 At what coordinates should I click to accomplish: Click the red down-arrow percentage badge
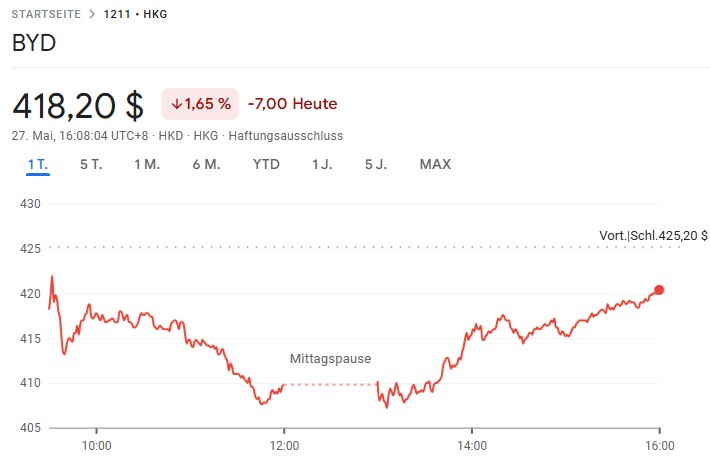click(200, 103)
